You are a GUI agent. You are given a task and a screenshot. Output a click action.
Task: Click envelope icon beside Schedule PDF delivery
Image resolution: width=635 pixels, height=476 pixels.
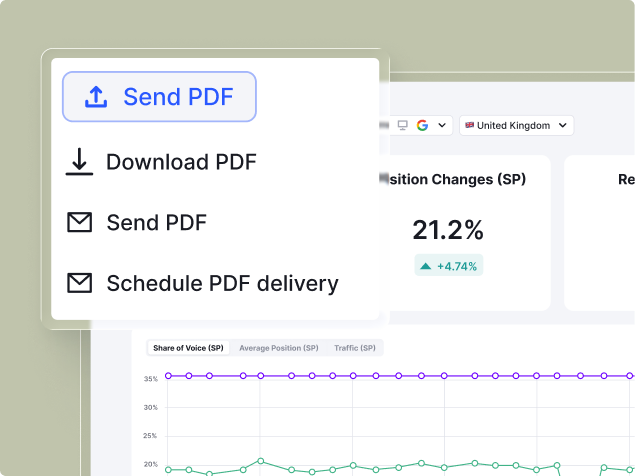pos(79,284)
